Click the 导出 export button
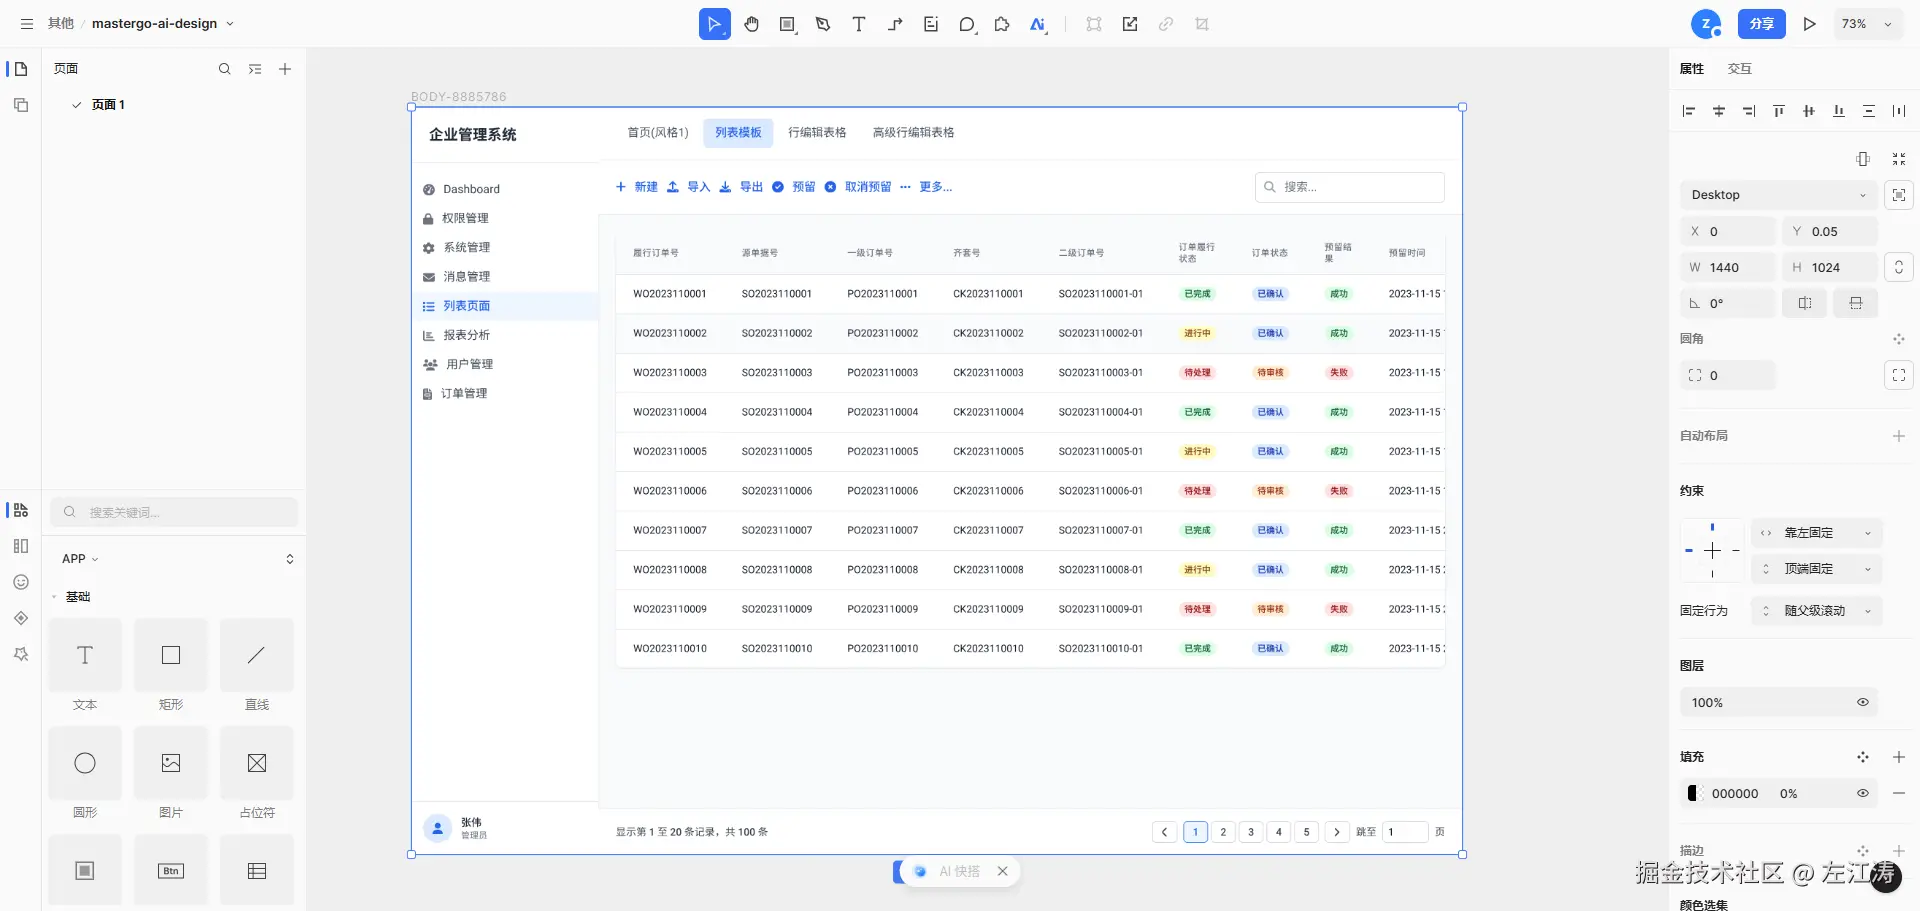Image resolution: width=1920 pixels, height=911 pixels. [x=741, y=187]
